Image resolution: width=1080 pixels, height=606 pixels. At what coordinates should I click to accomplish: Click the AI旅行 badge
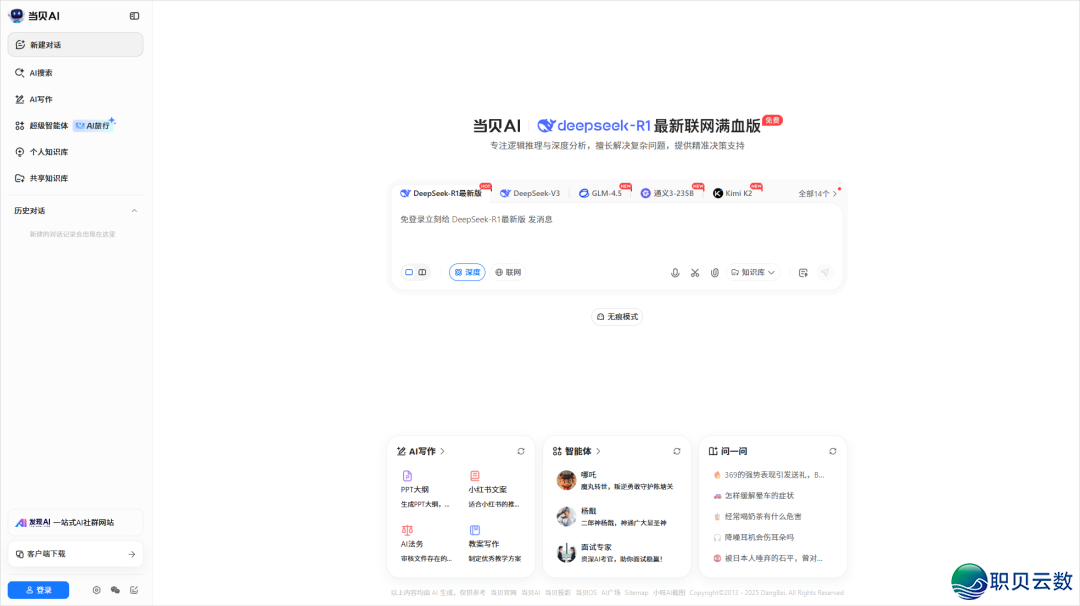(92, 125)
